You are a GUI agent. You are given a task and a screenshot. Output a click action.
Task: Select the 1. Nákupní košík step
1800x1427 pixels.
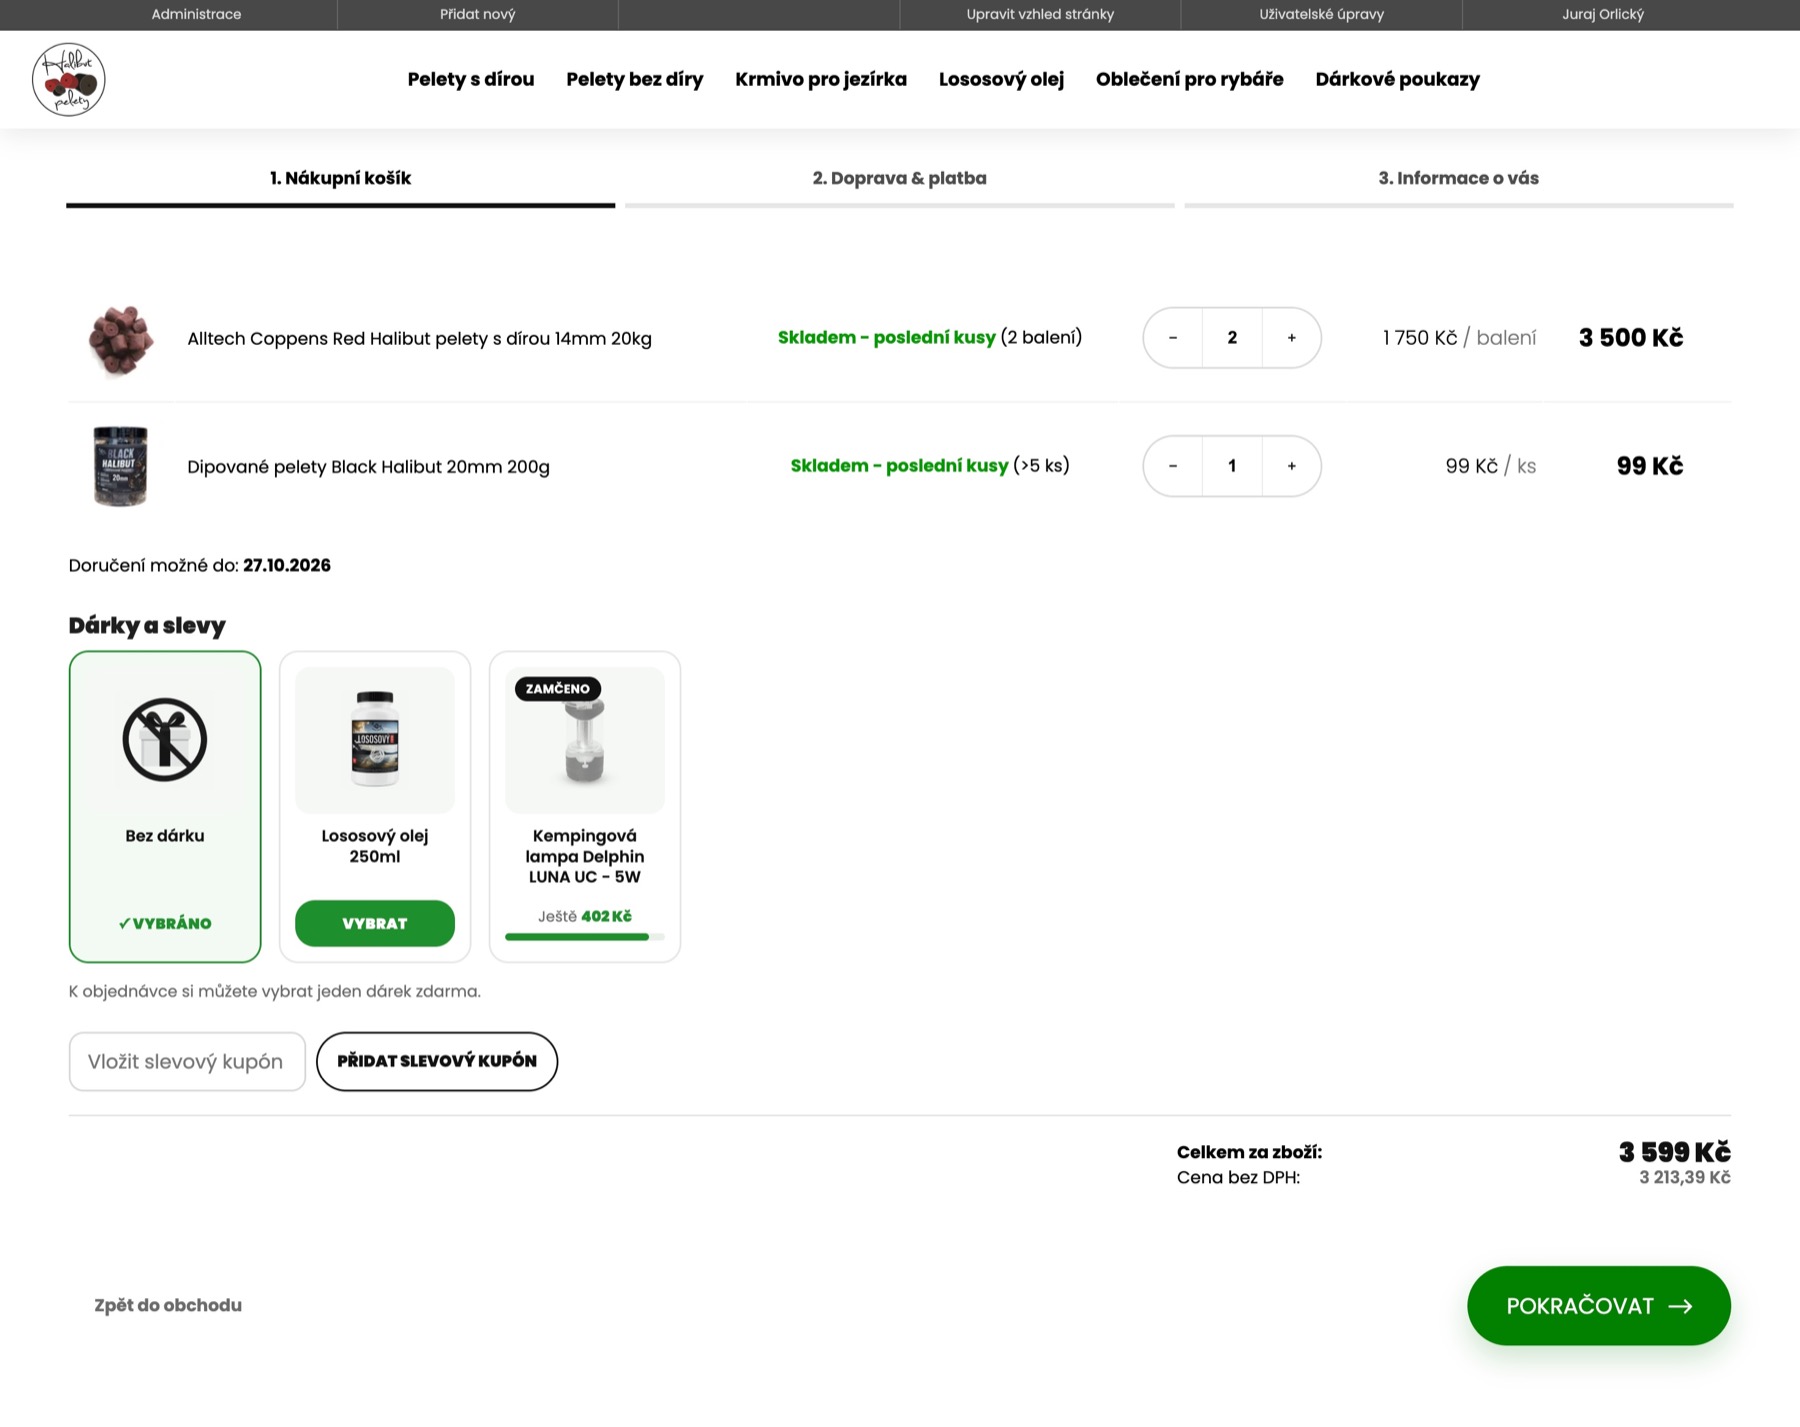pyautogui.click(x=340, y=178)
